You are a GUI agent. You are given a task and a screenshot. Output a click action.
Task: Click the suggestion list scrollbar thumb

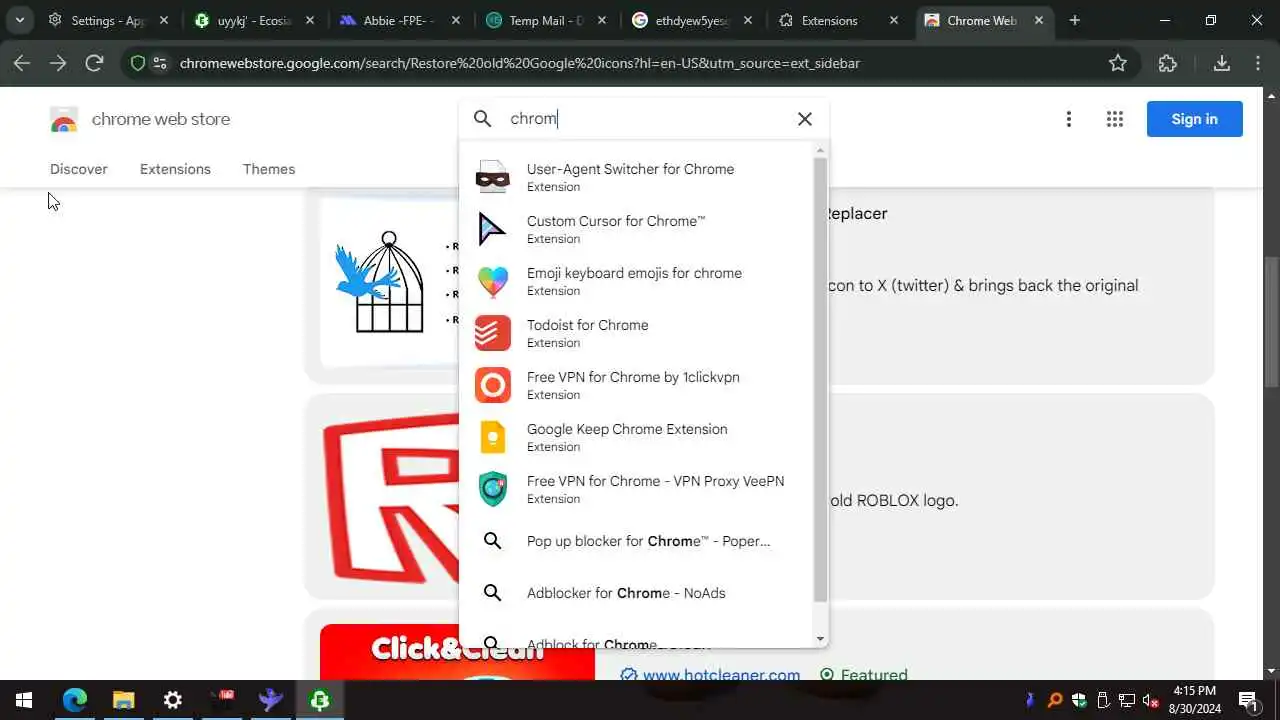[821, 381]
